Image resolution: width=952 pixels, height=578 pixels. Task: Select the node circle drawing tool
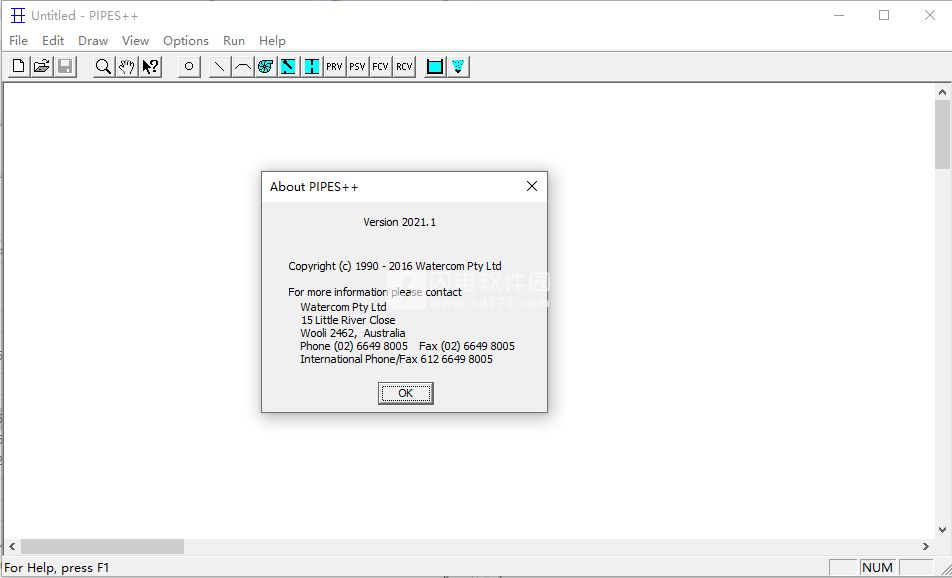[189, 66]
